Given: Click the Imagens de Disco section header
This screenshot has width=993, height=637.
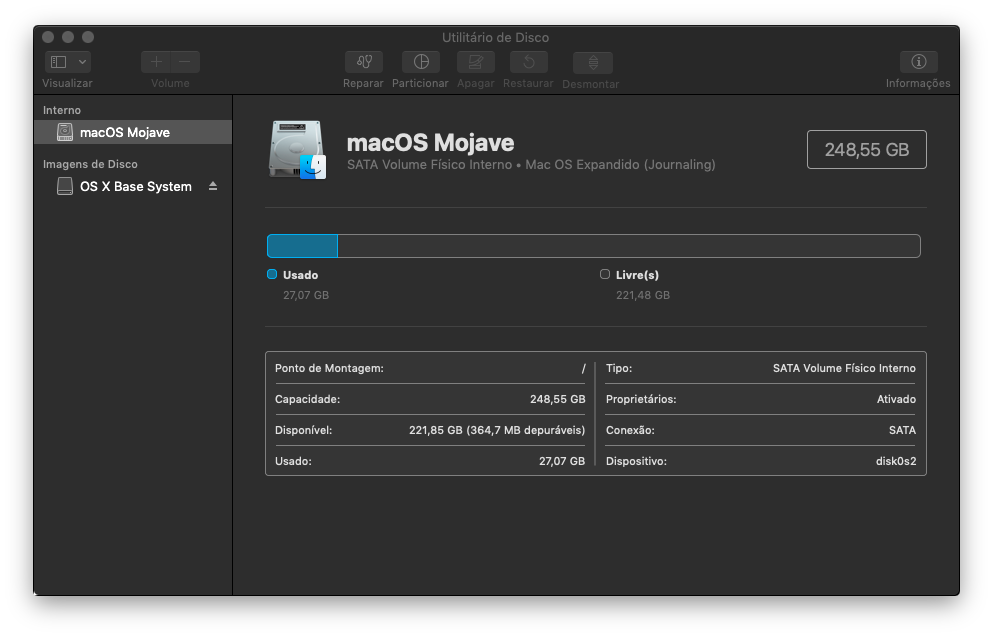Looking at the screenshot, I should coord(91,164).
